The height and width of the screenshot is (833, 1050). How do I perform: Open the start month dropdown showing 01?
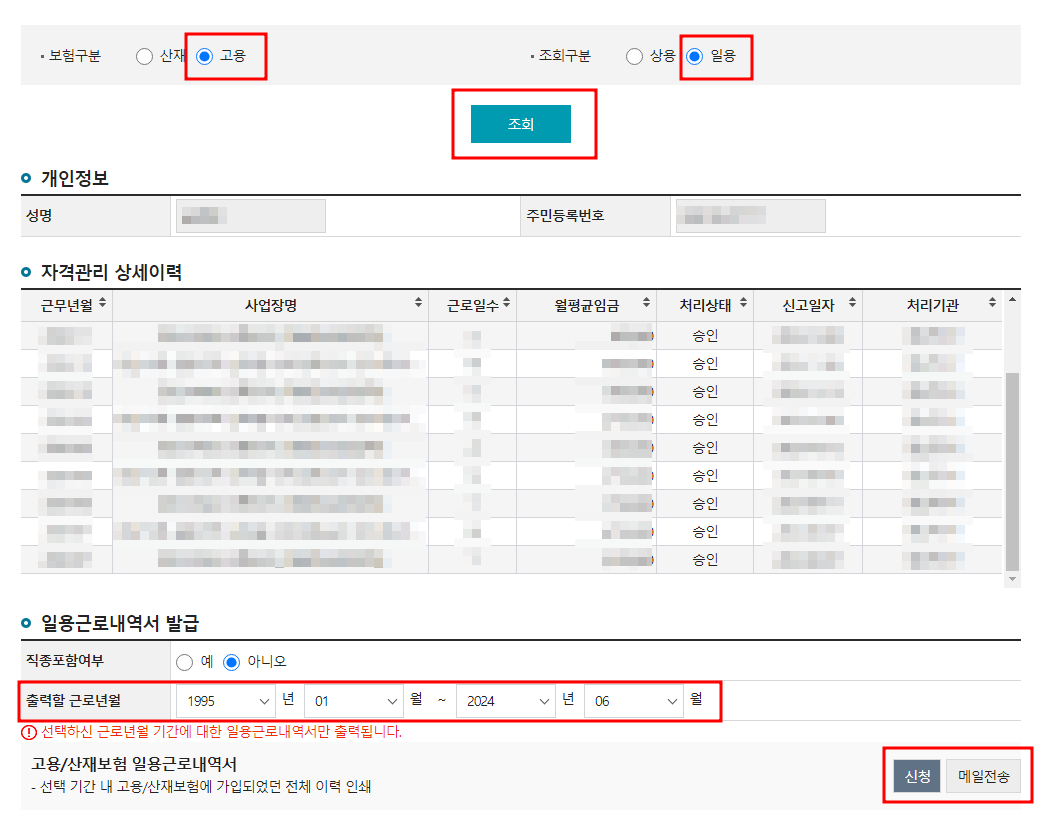pyautogui.click(x=354, y=700)
